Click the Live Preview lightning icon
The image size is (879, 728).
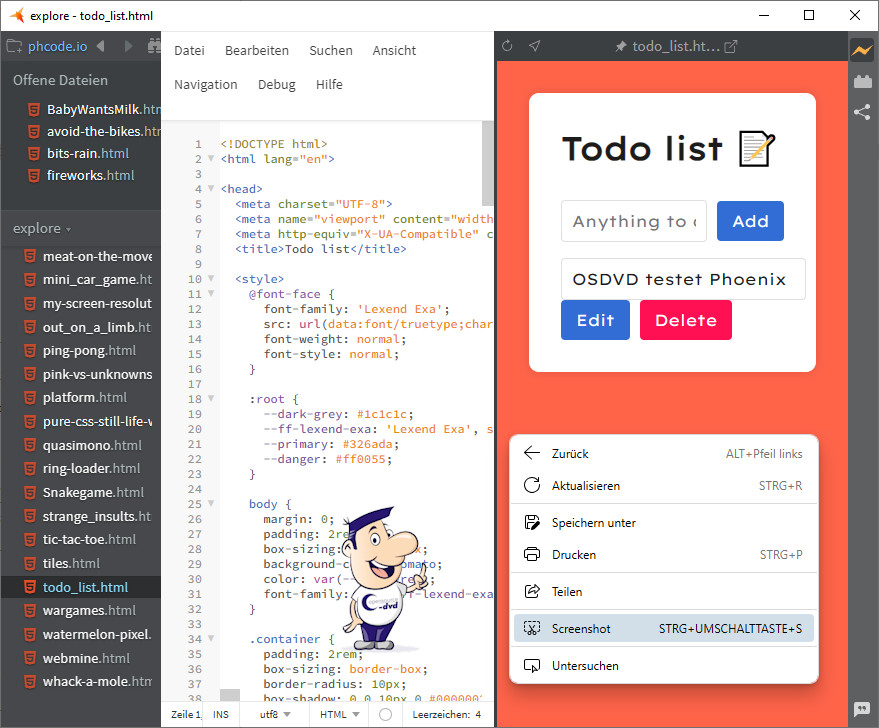pos(861,50)
